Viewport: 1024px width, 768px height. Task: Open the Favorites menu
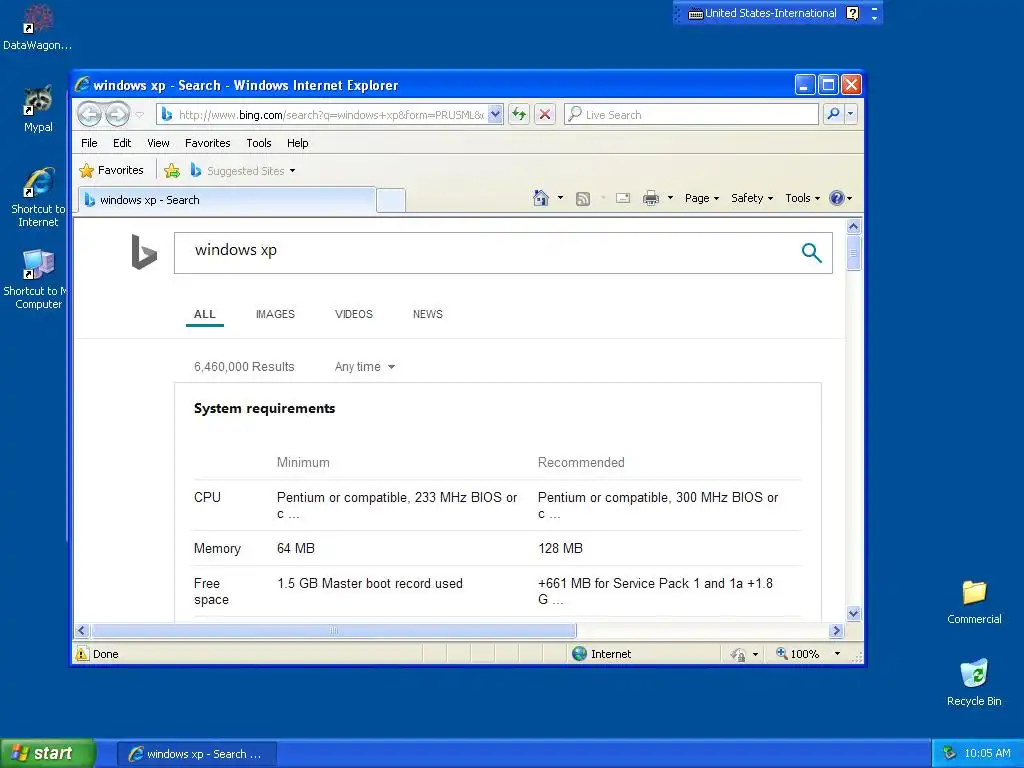click(208, 143)
